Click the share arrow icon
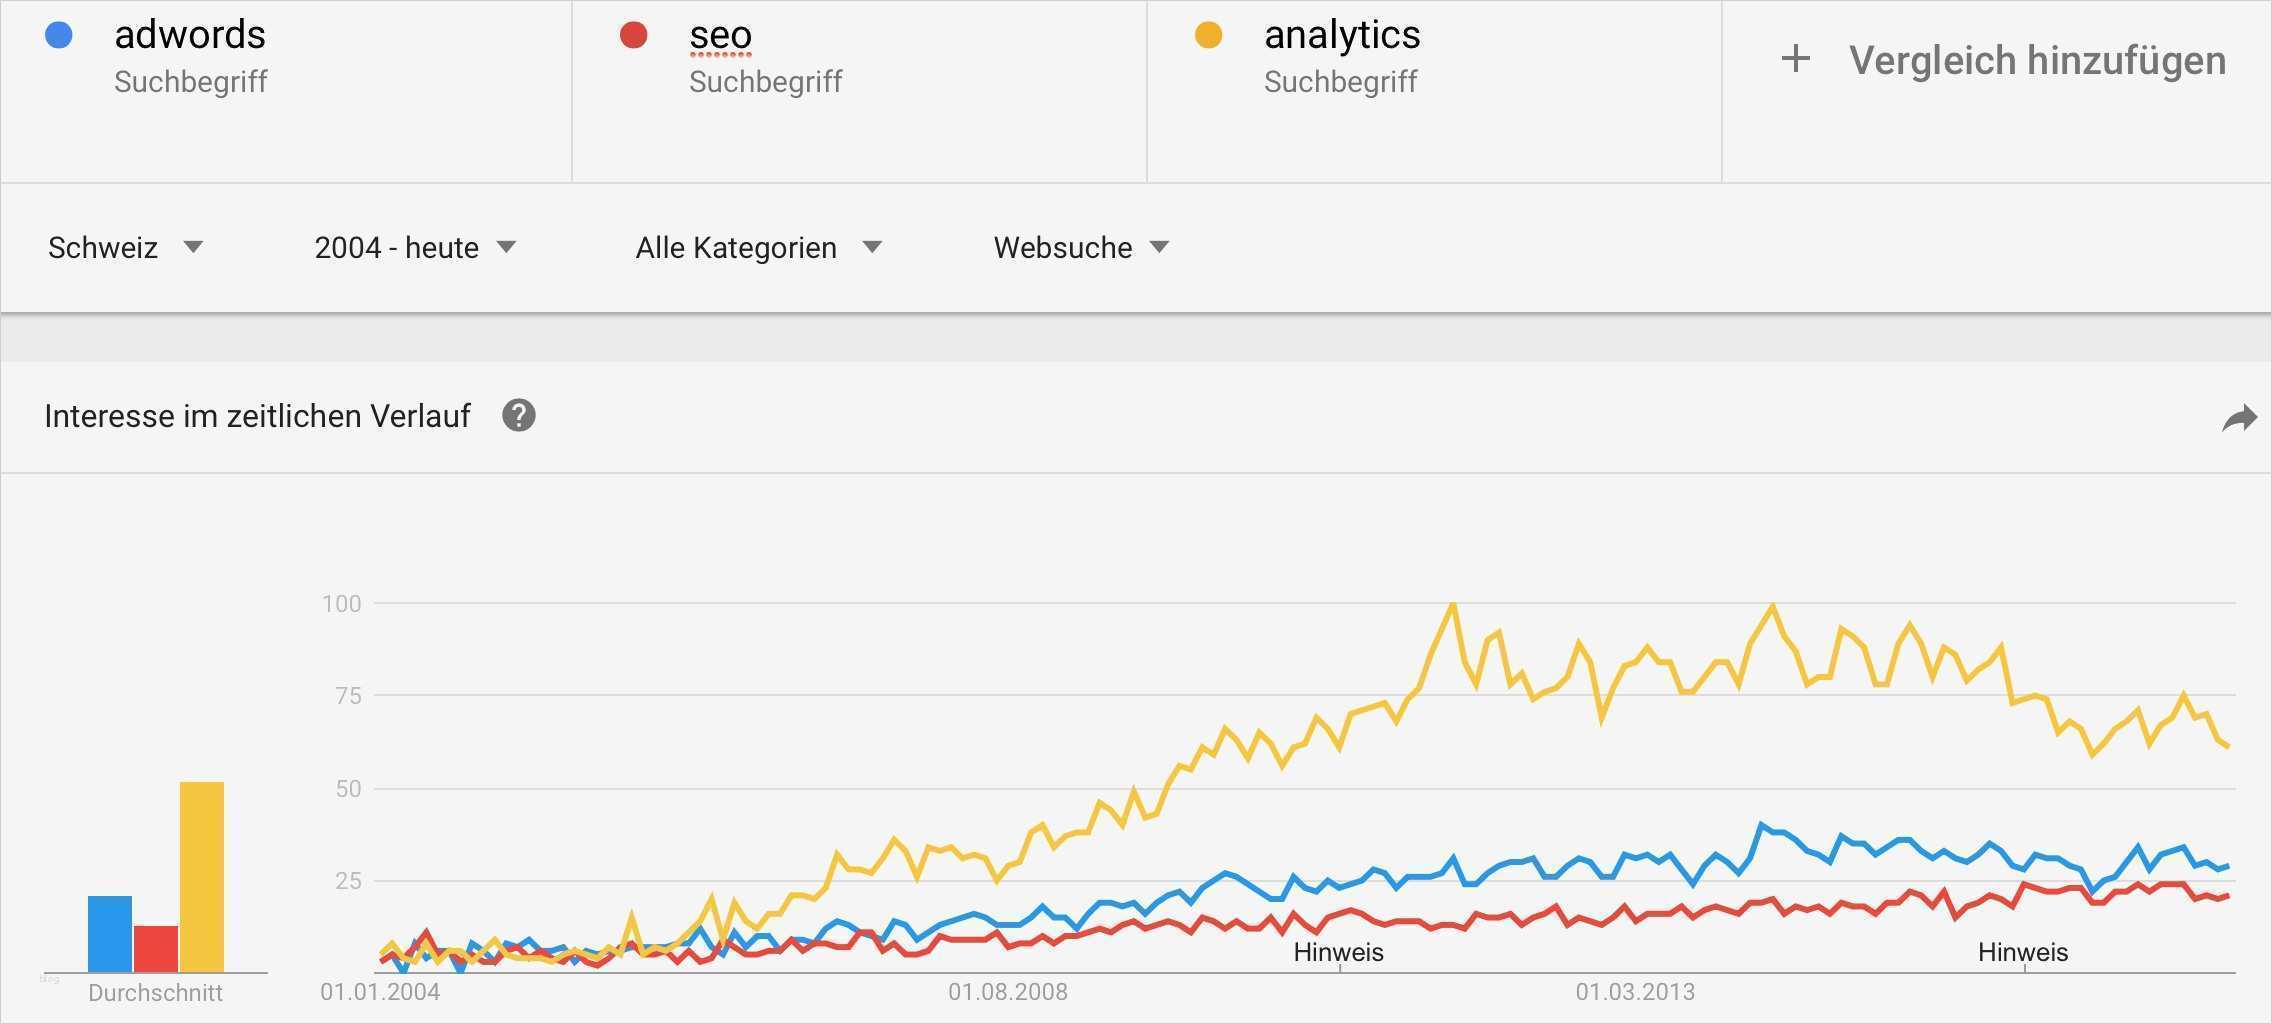Image resolution: width=2272 pixels, height=1024 pixels. pos(2239,418)
